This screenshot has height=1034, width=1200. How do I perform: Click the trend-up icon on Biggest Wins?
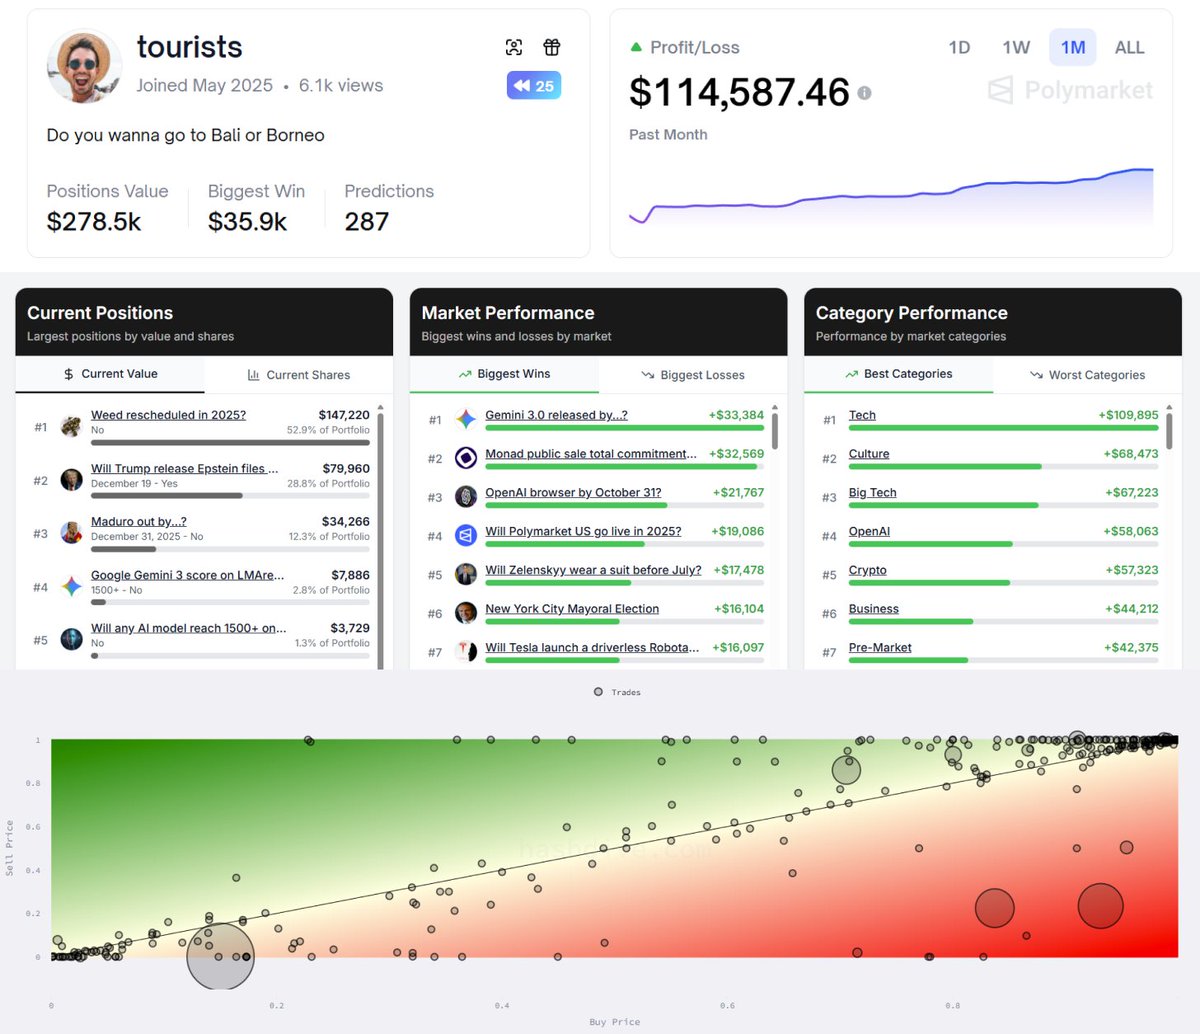(x=465, y=374)
